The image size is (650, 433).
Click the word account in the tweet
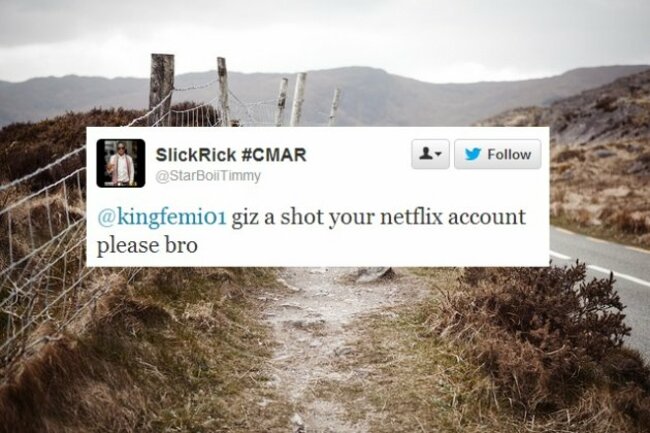click(487, 218)
